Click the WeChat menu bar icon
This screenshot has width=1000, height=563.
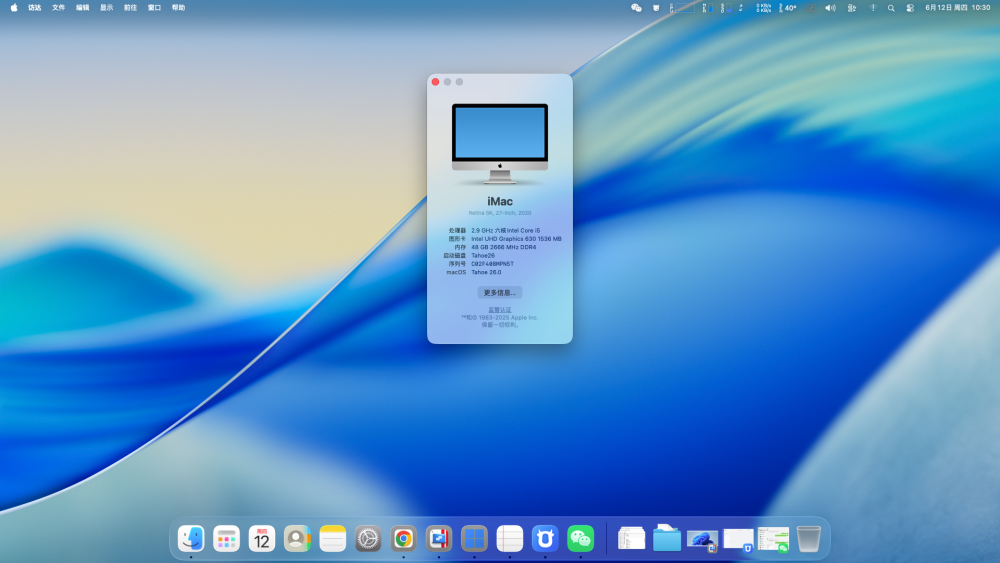(x=636, y=8)
